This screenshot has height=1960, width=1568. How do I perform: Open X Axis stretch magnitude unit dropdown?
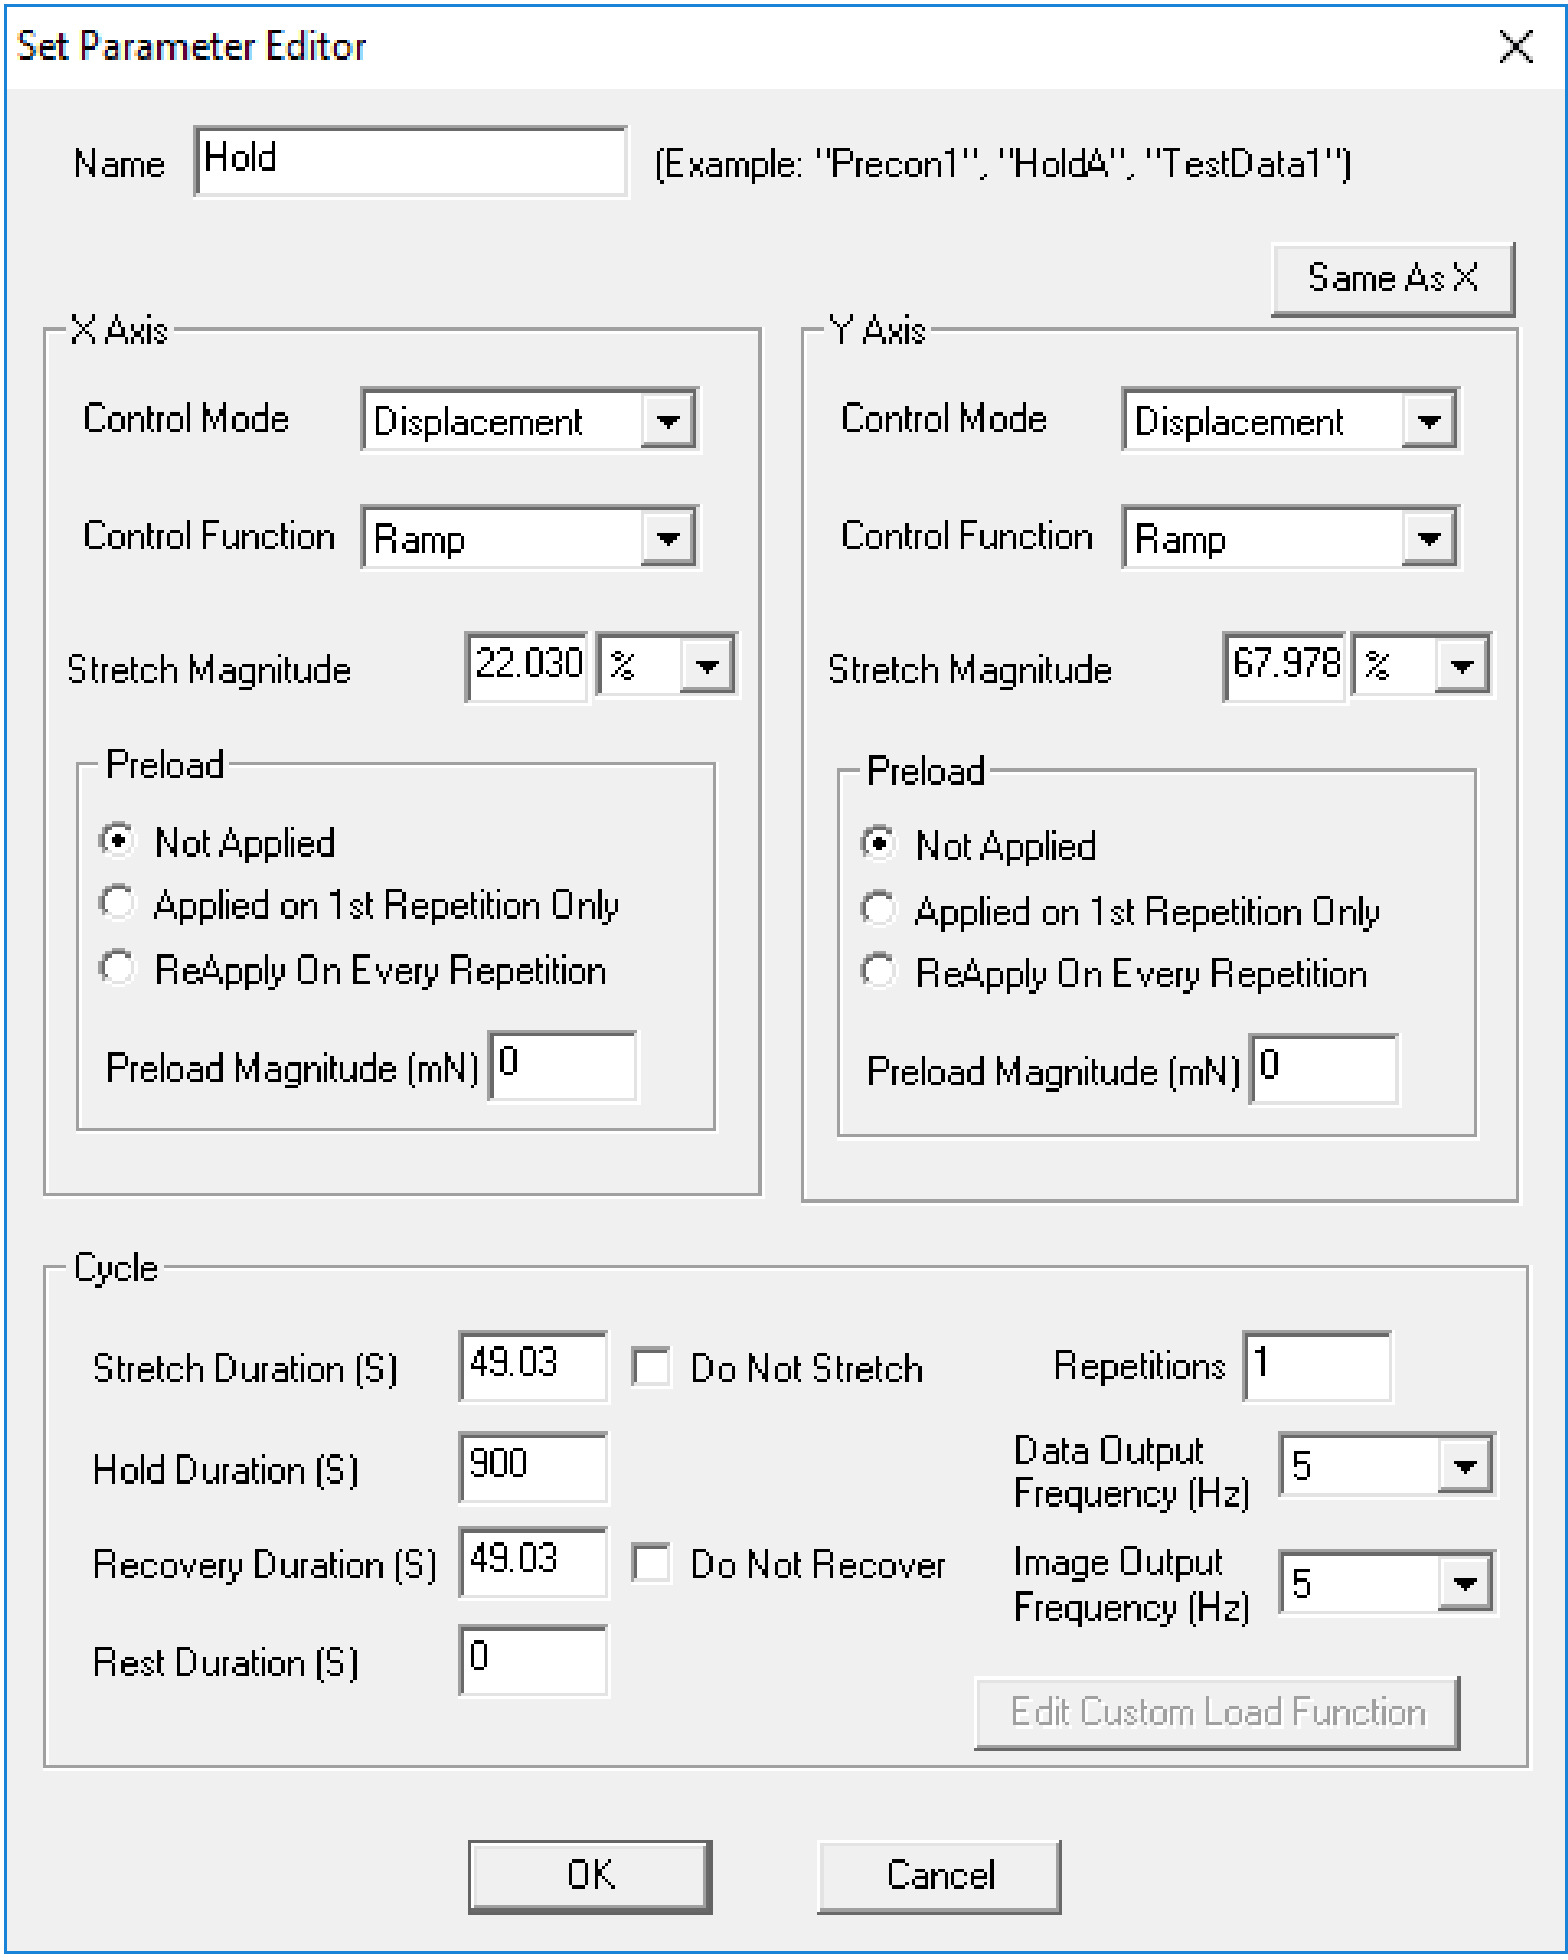(x=707, y=665)
